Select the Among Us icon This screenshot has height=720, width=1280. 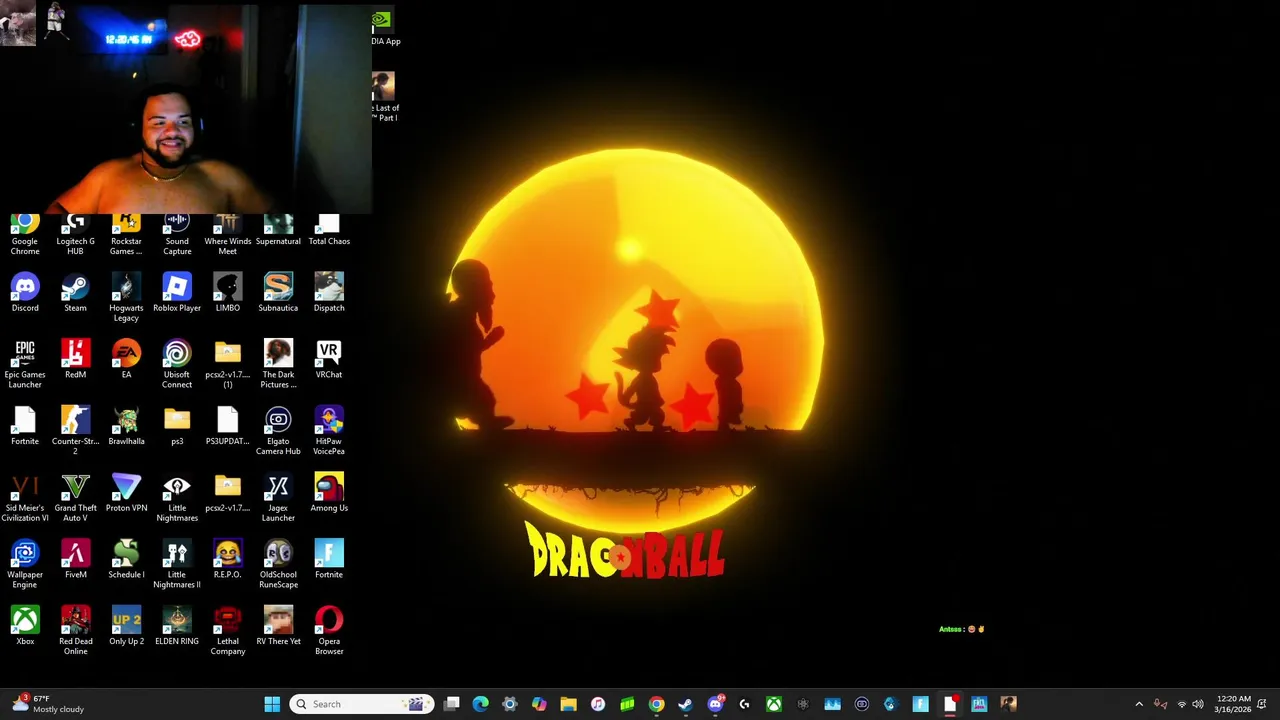[x=329, y=494]
